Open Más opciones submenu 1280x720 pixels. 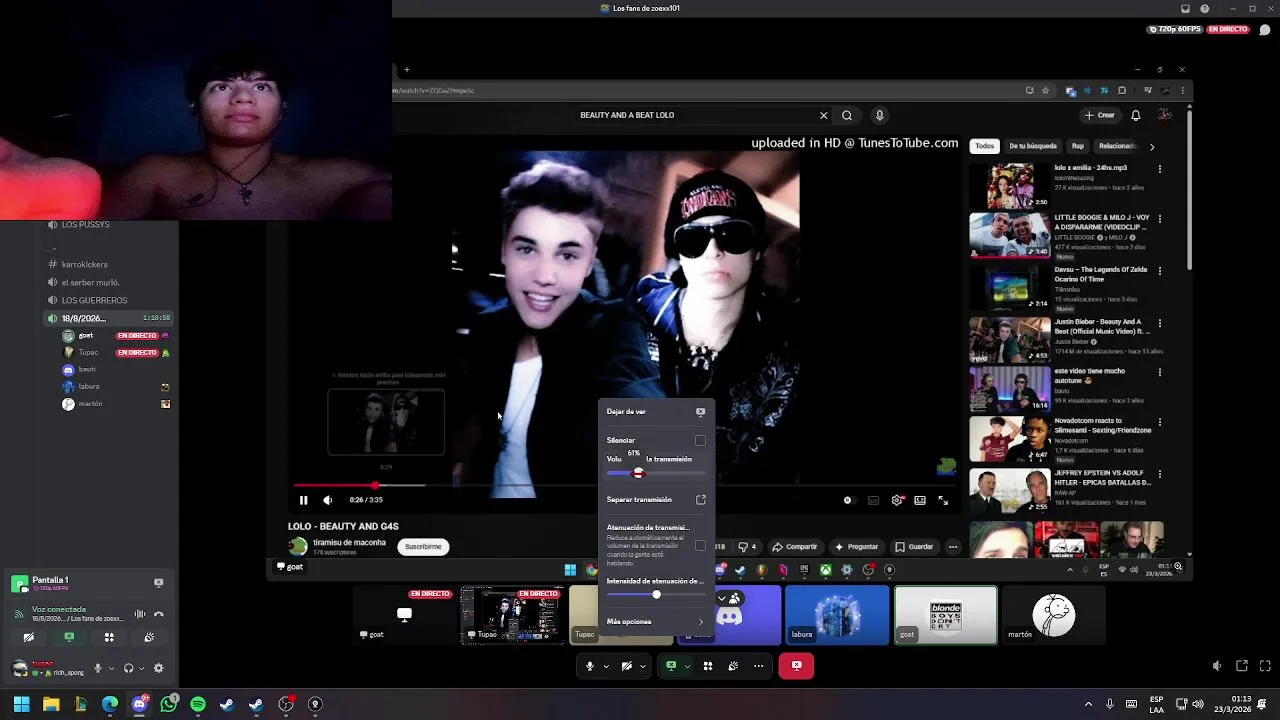click(x=655, y=622)
